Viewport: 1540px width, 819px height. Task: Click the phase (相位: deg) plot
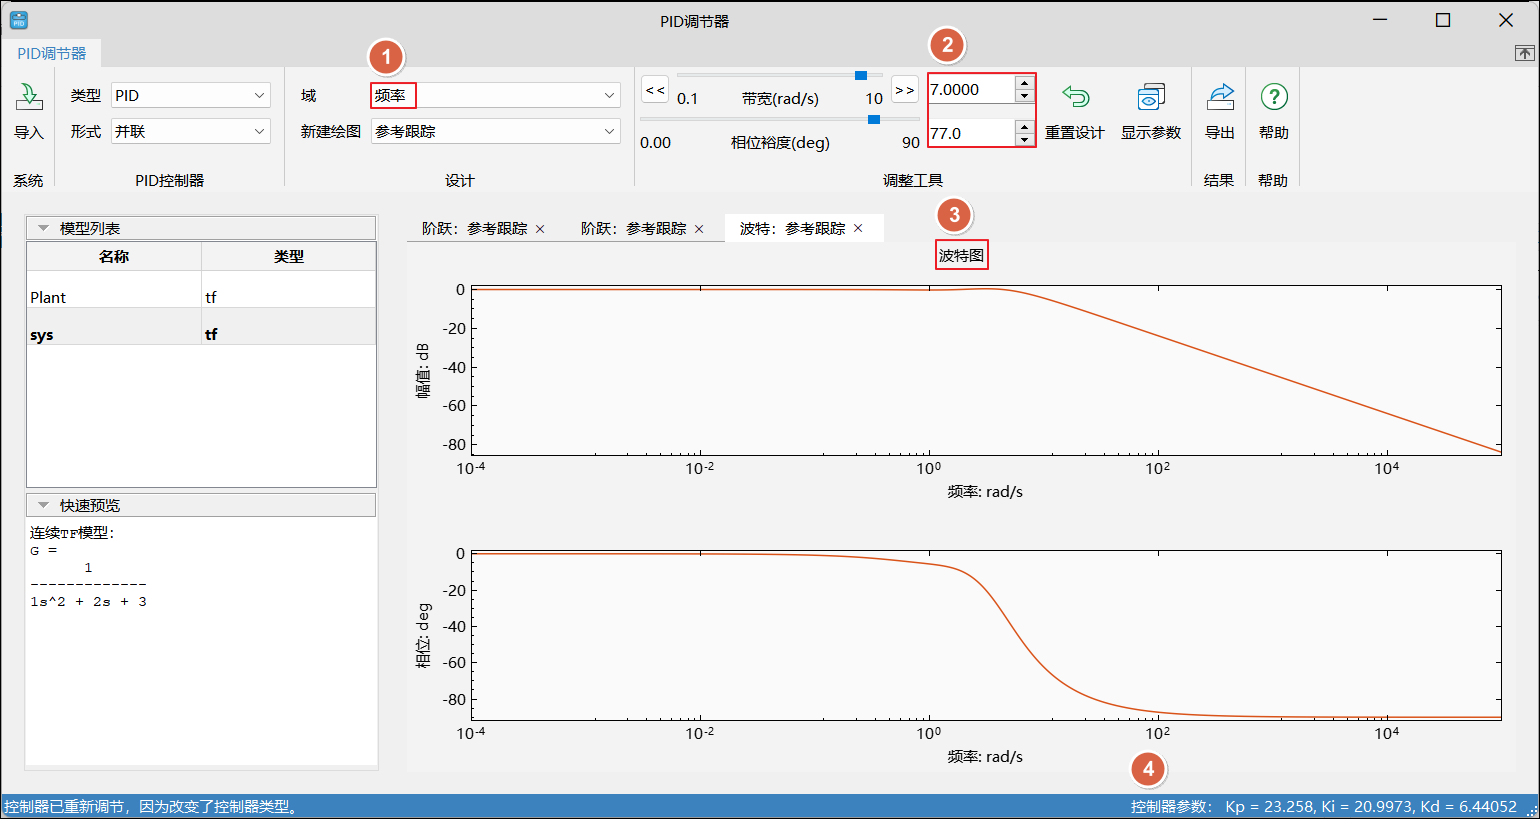(986, 634)
